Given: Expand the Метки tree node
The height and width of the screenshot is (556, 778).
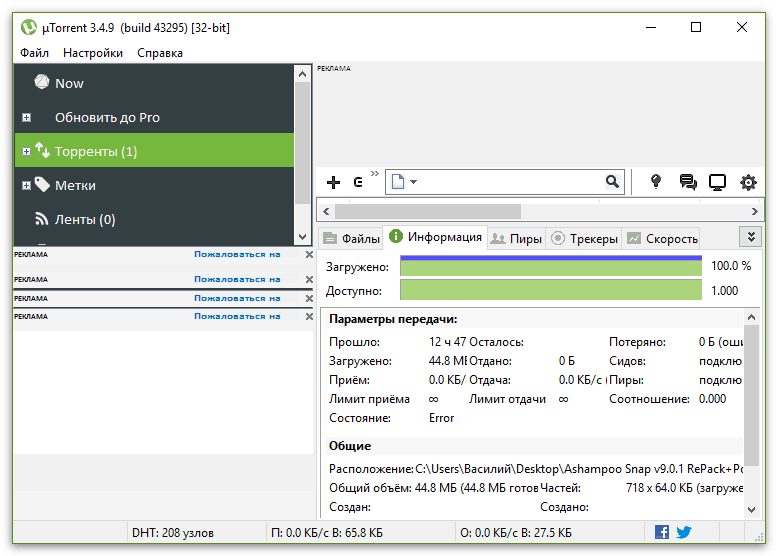Looking at the screenshot, I should pyautogui.click(x=27, y=185).
